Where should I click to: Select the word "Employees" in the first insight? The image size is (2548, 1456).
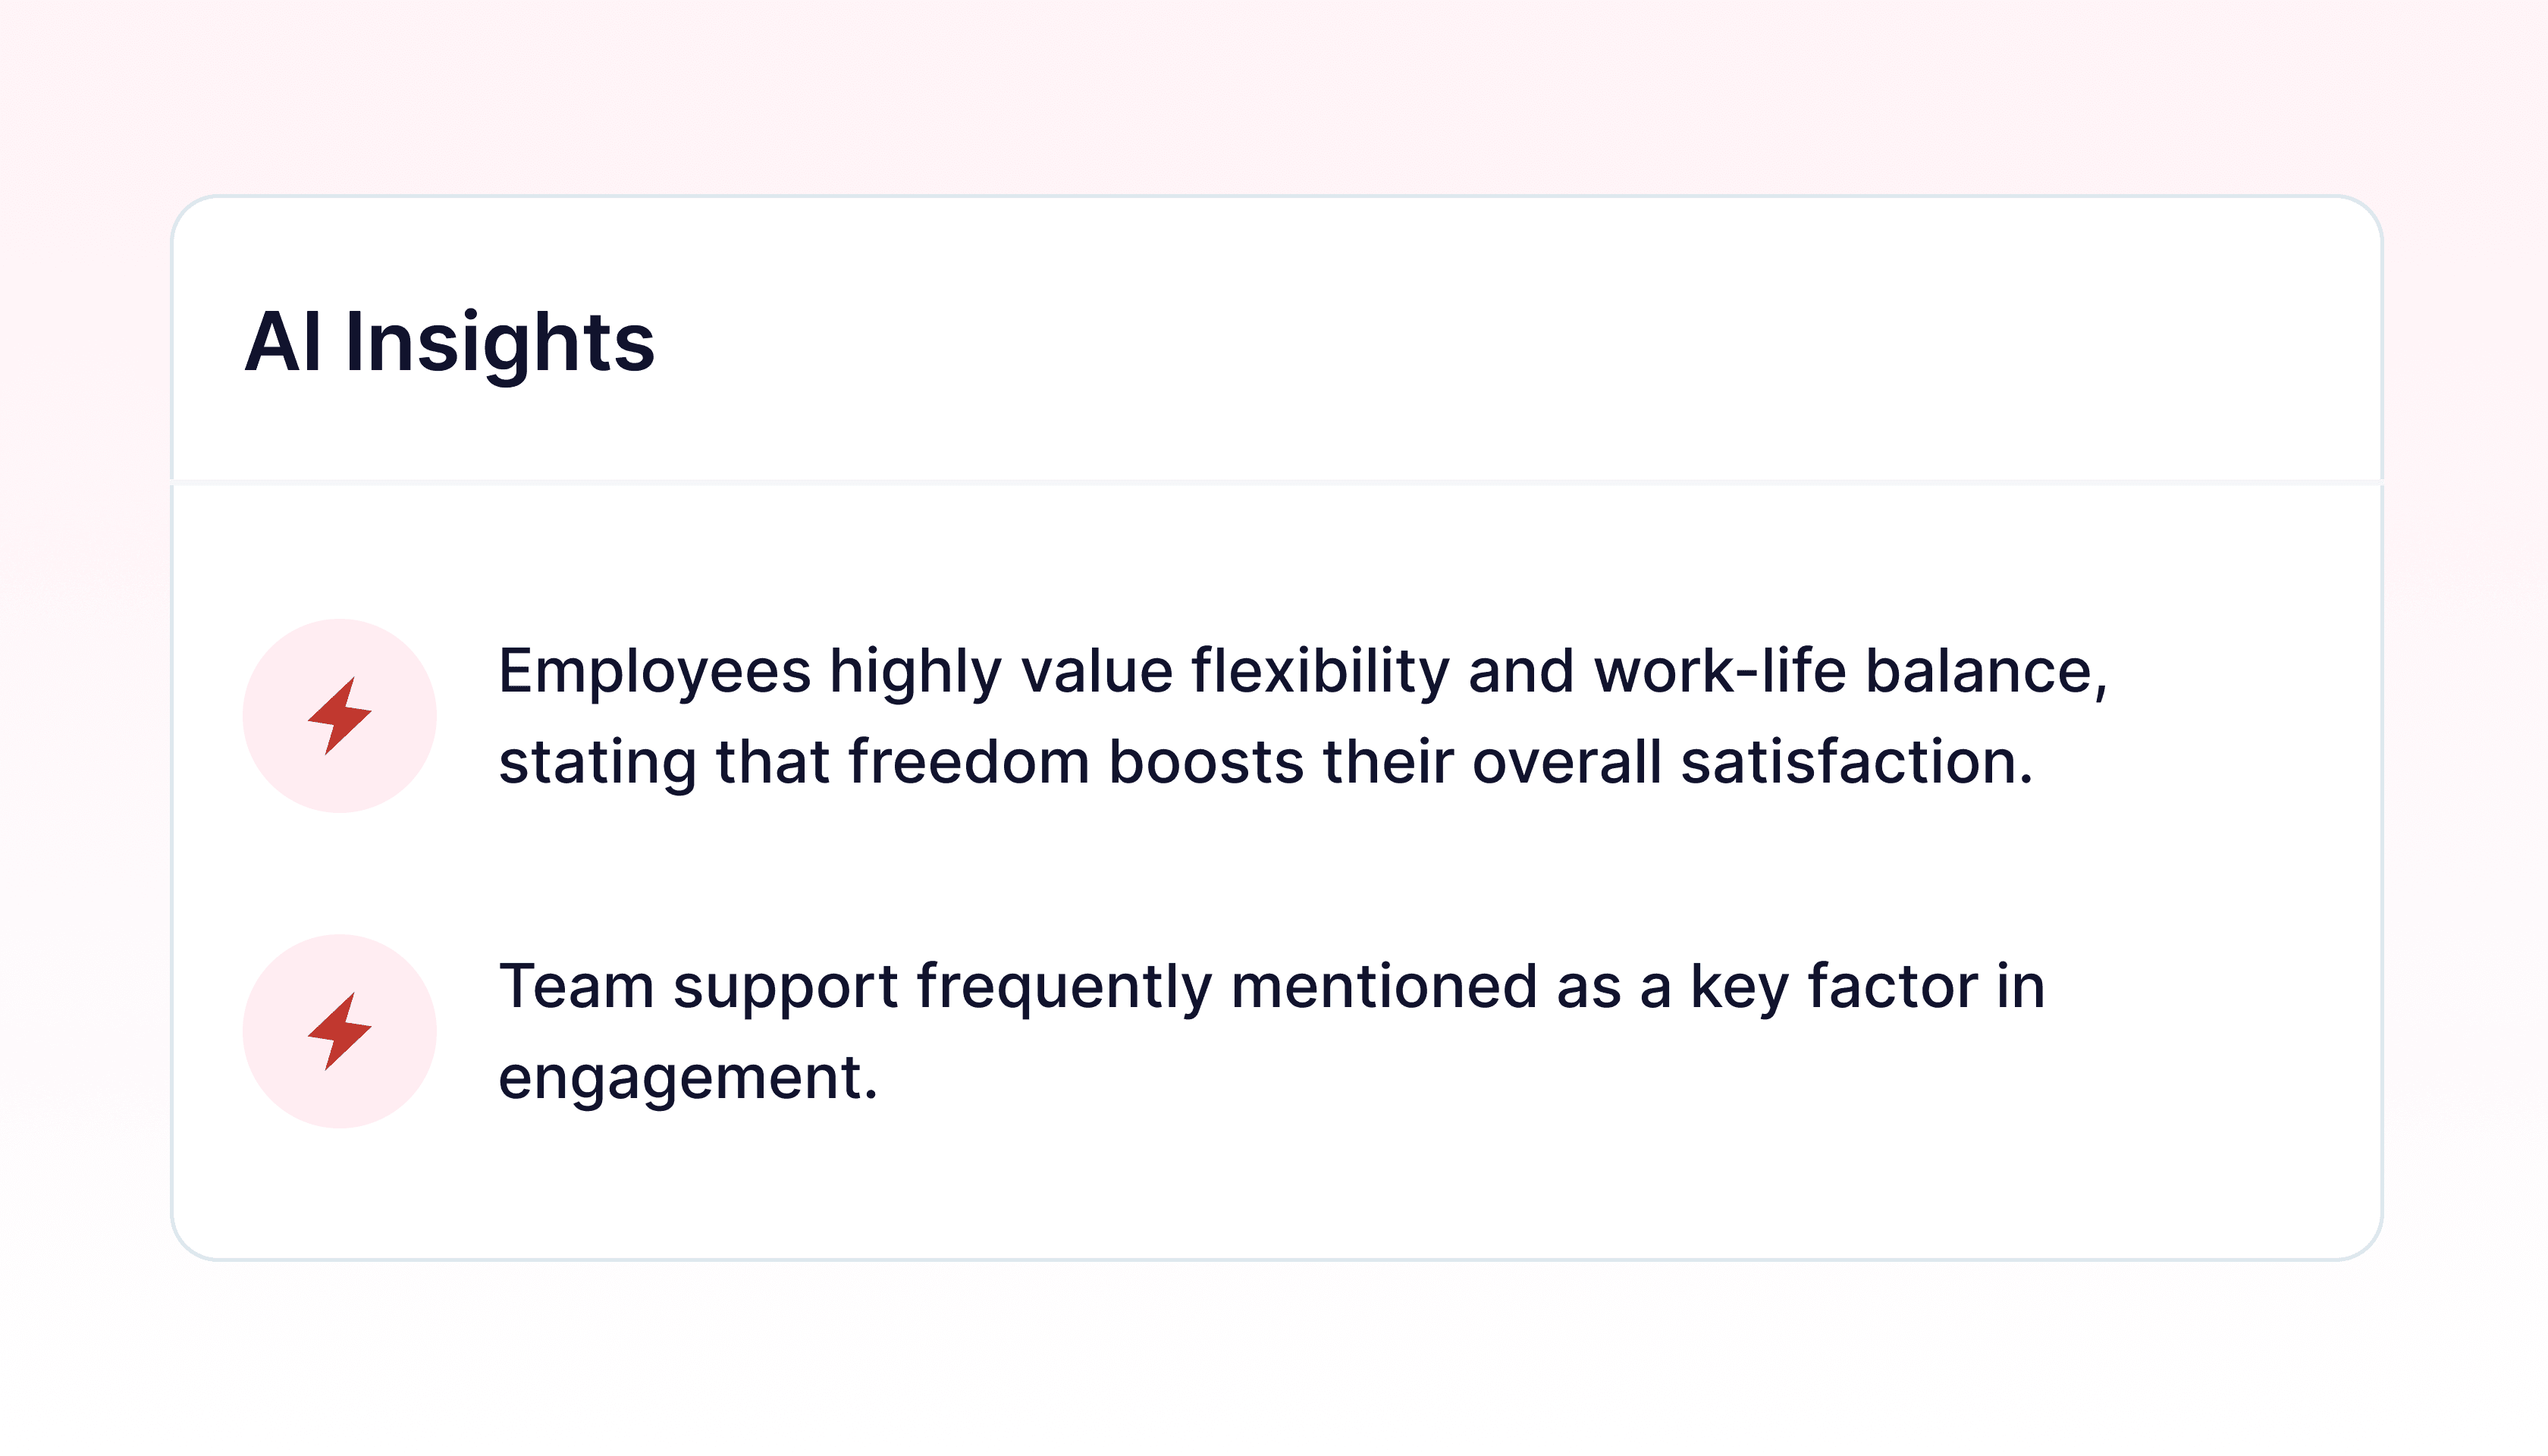coord(654,672)
